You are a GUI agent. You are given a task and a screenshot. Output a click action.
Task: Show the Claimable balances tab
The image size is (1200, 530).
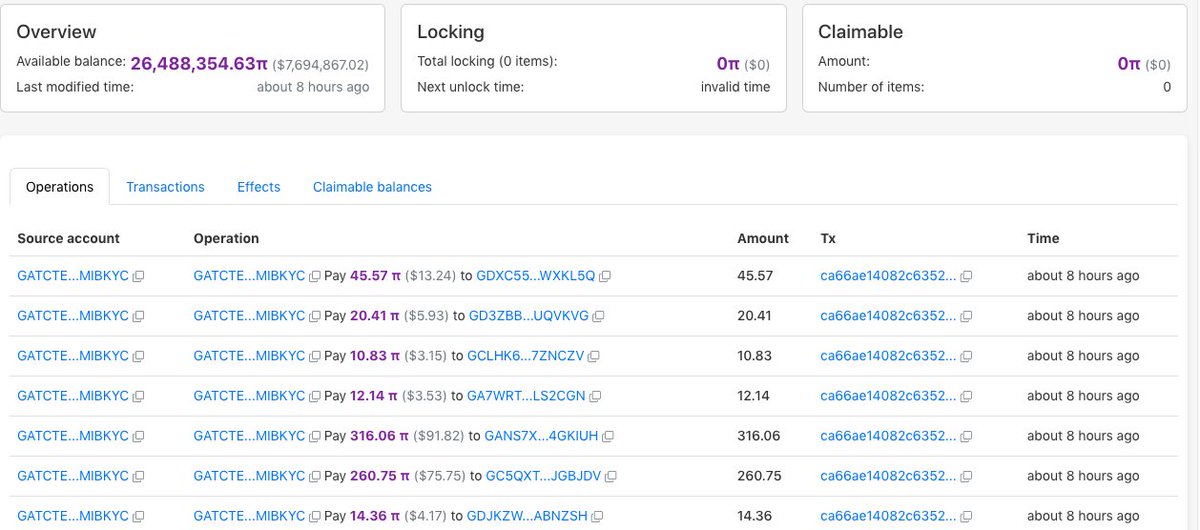pyautogui.click(x=372, y=187)
